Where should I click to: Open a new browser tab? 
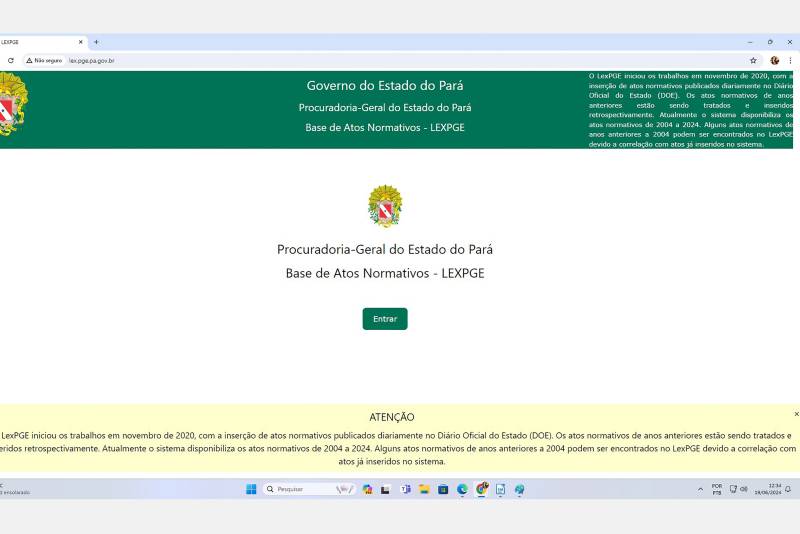96,42
